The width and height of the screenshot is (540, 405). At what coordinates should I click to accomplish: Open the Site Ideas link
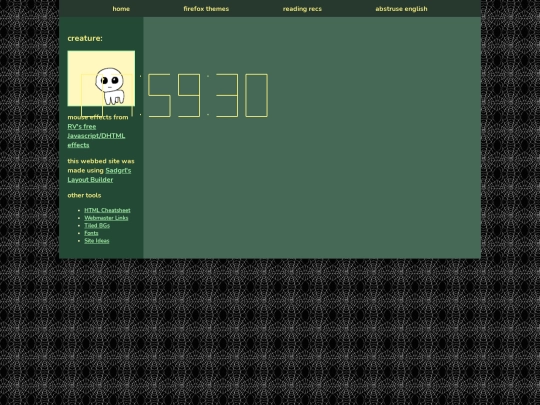click(97, 240)
